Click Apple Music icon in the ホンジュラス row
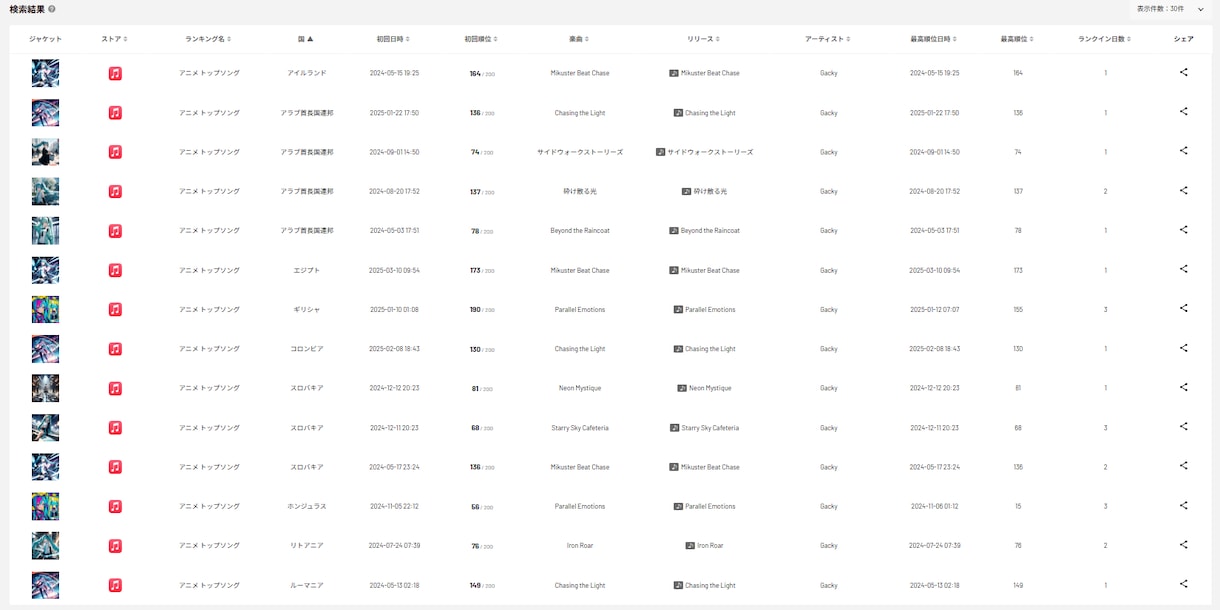This screenshot has height=610, width=1220. [115, 506]
